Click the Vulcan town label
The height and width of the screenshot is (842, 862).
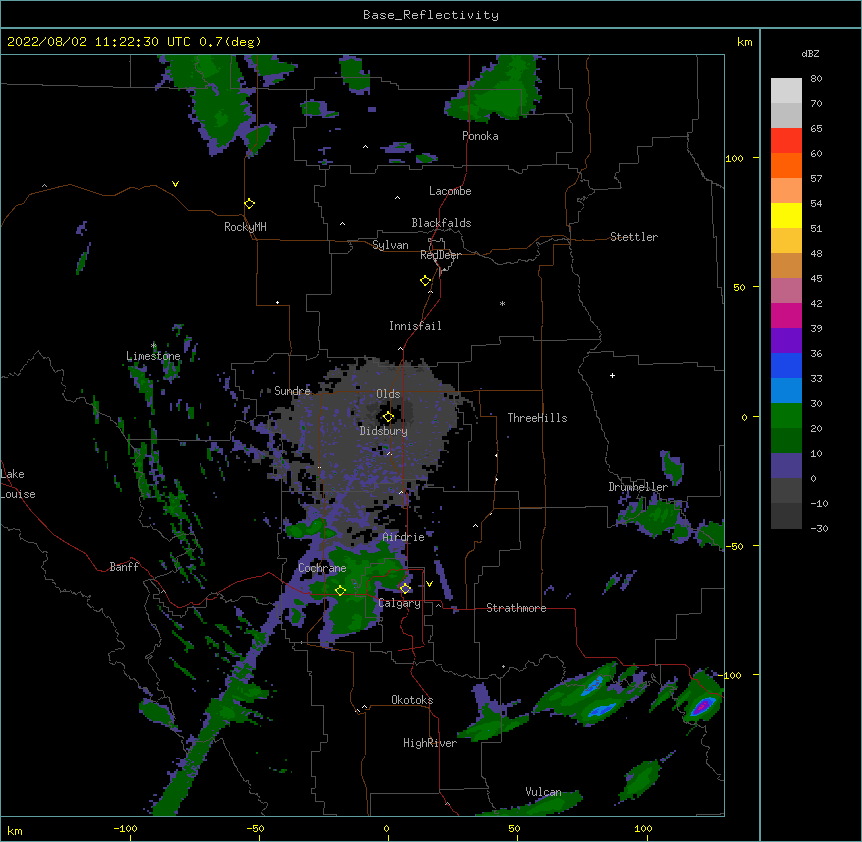[x=543, y=792]
